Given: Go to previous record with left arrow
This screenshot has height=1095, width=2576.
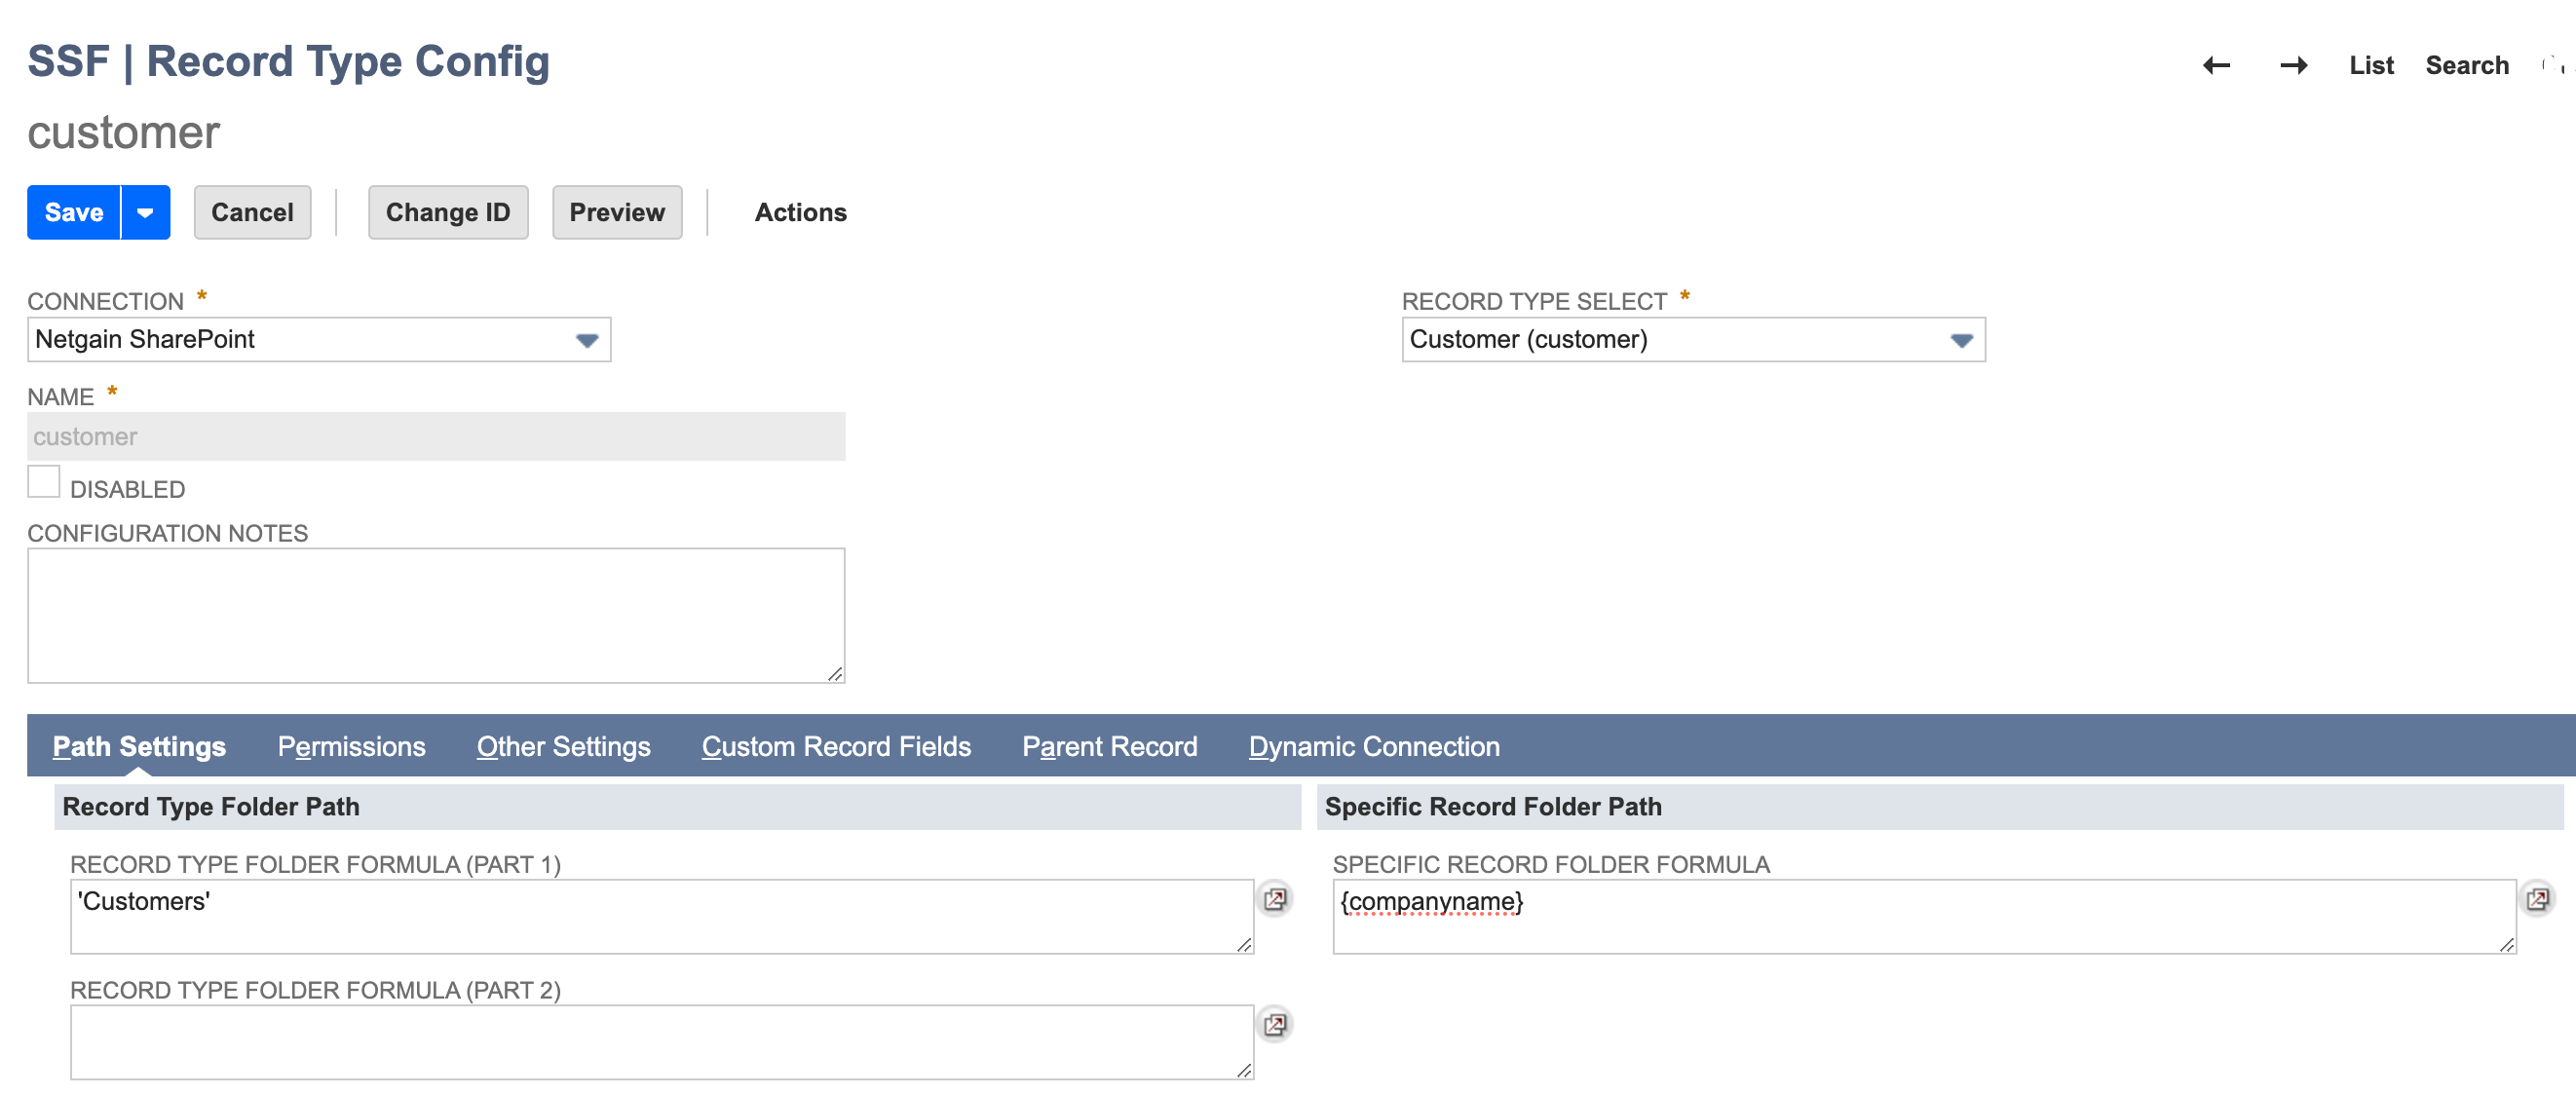Looking at the screenshot, I should [2216, 66].
